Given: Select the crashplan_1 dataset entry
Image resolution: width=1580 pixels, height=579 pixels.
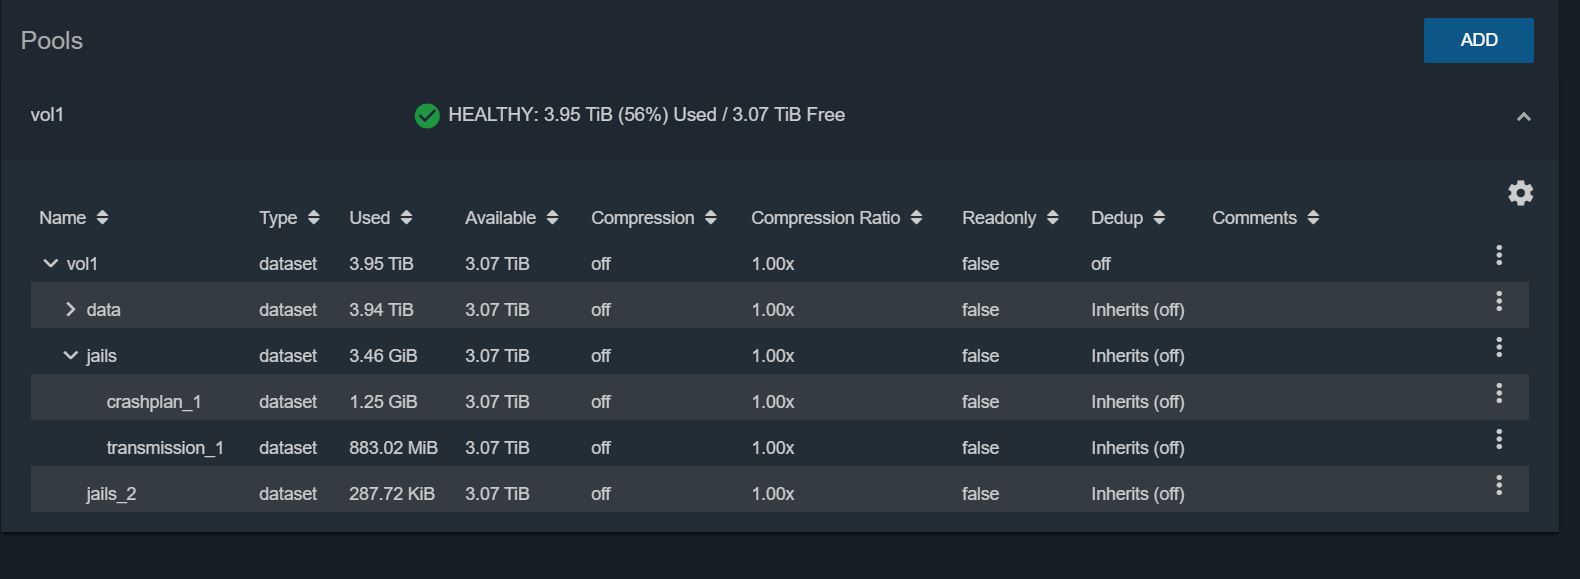Looking at the screenshot, I should [154, 402].
